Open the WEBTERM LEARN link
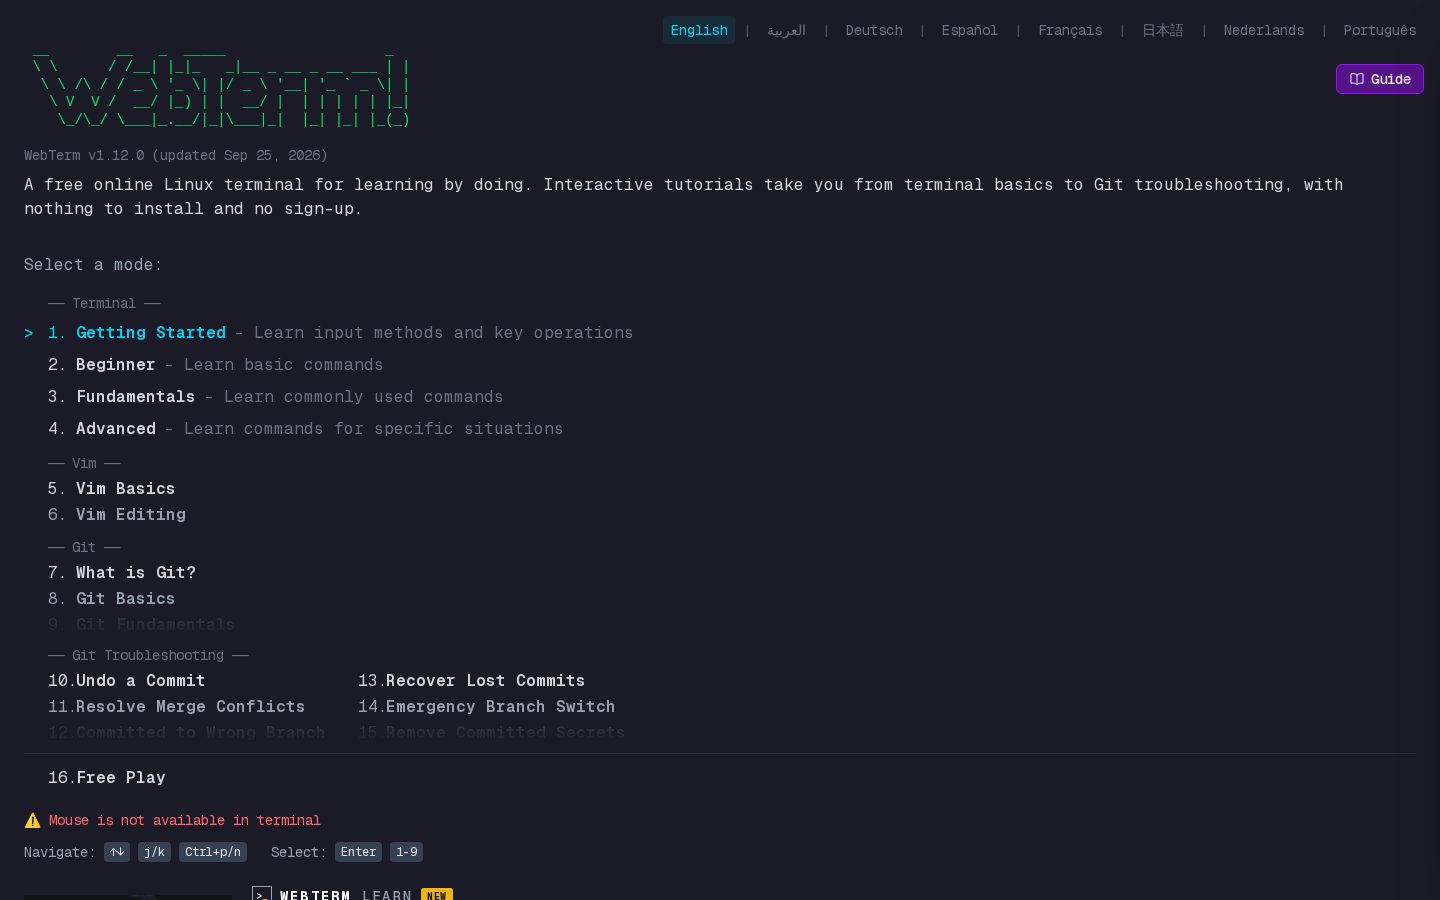This screenshot has height=900, width=1440. [346, 895]
